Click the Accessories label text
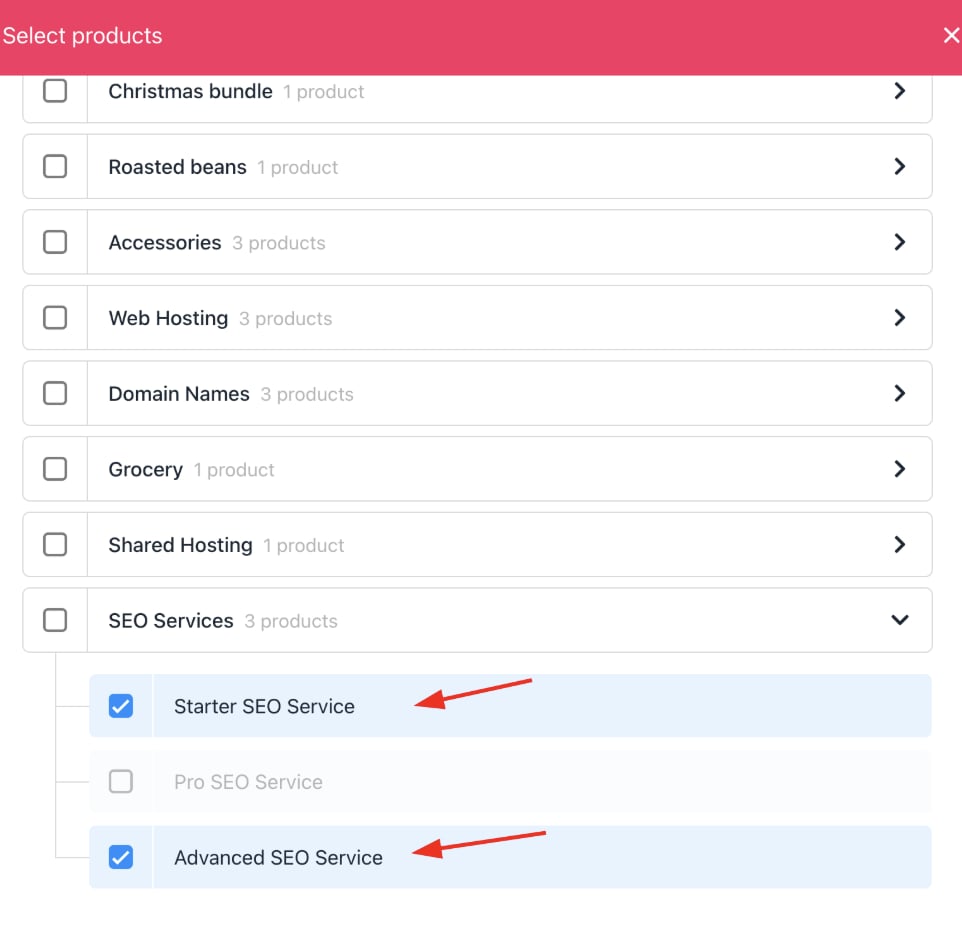Screen dimensions: 962x926 tap(164, 242)
